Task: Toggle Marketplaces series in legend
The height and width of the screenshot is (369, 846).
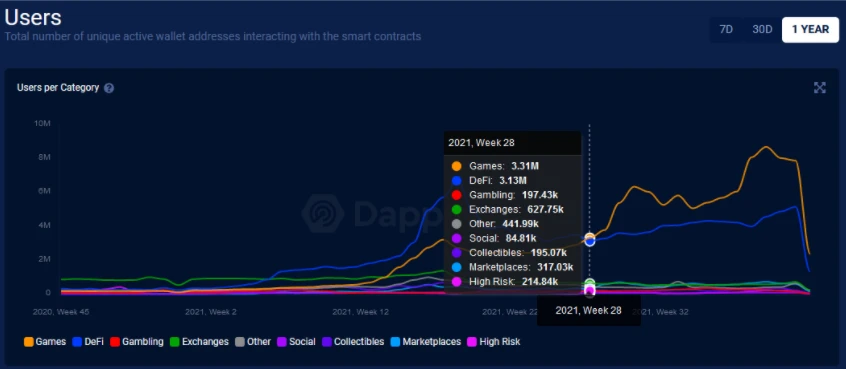Action: point(426,342)
